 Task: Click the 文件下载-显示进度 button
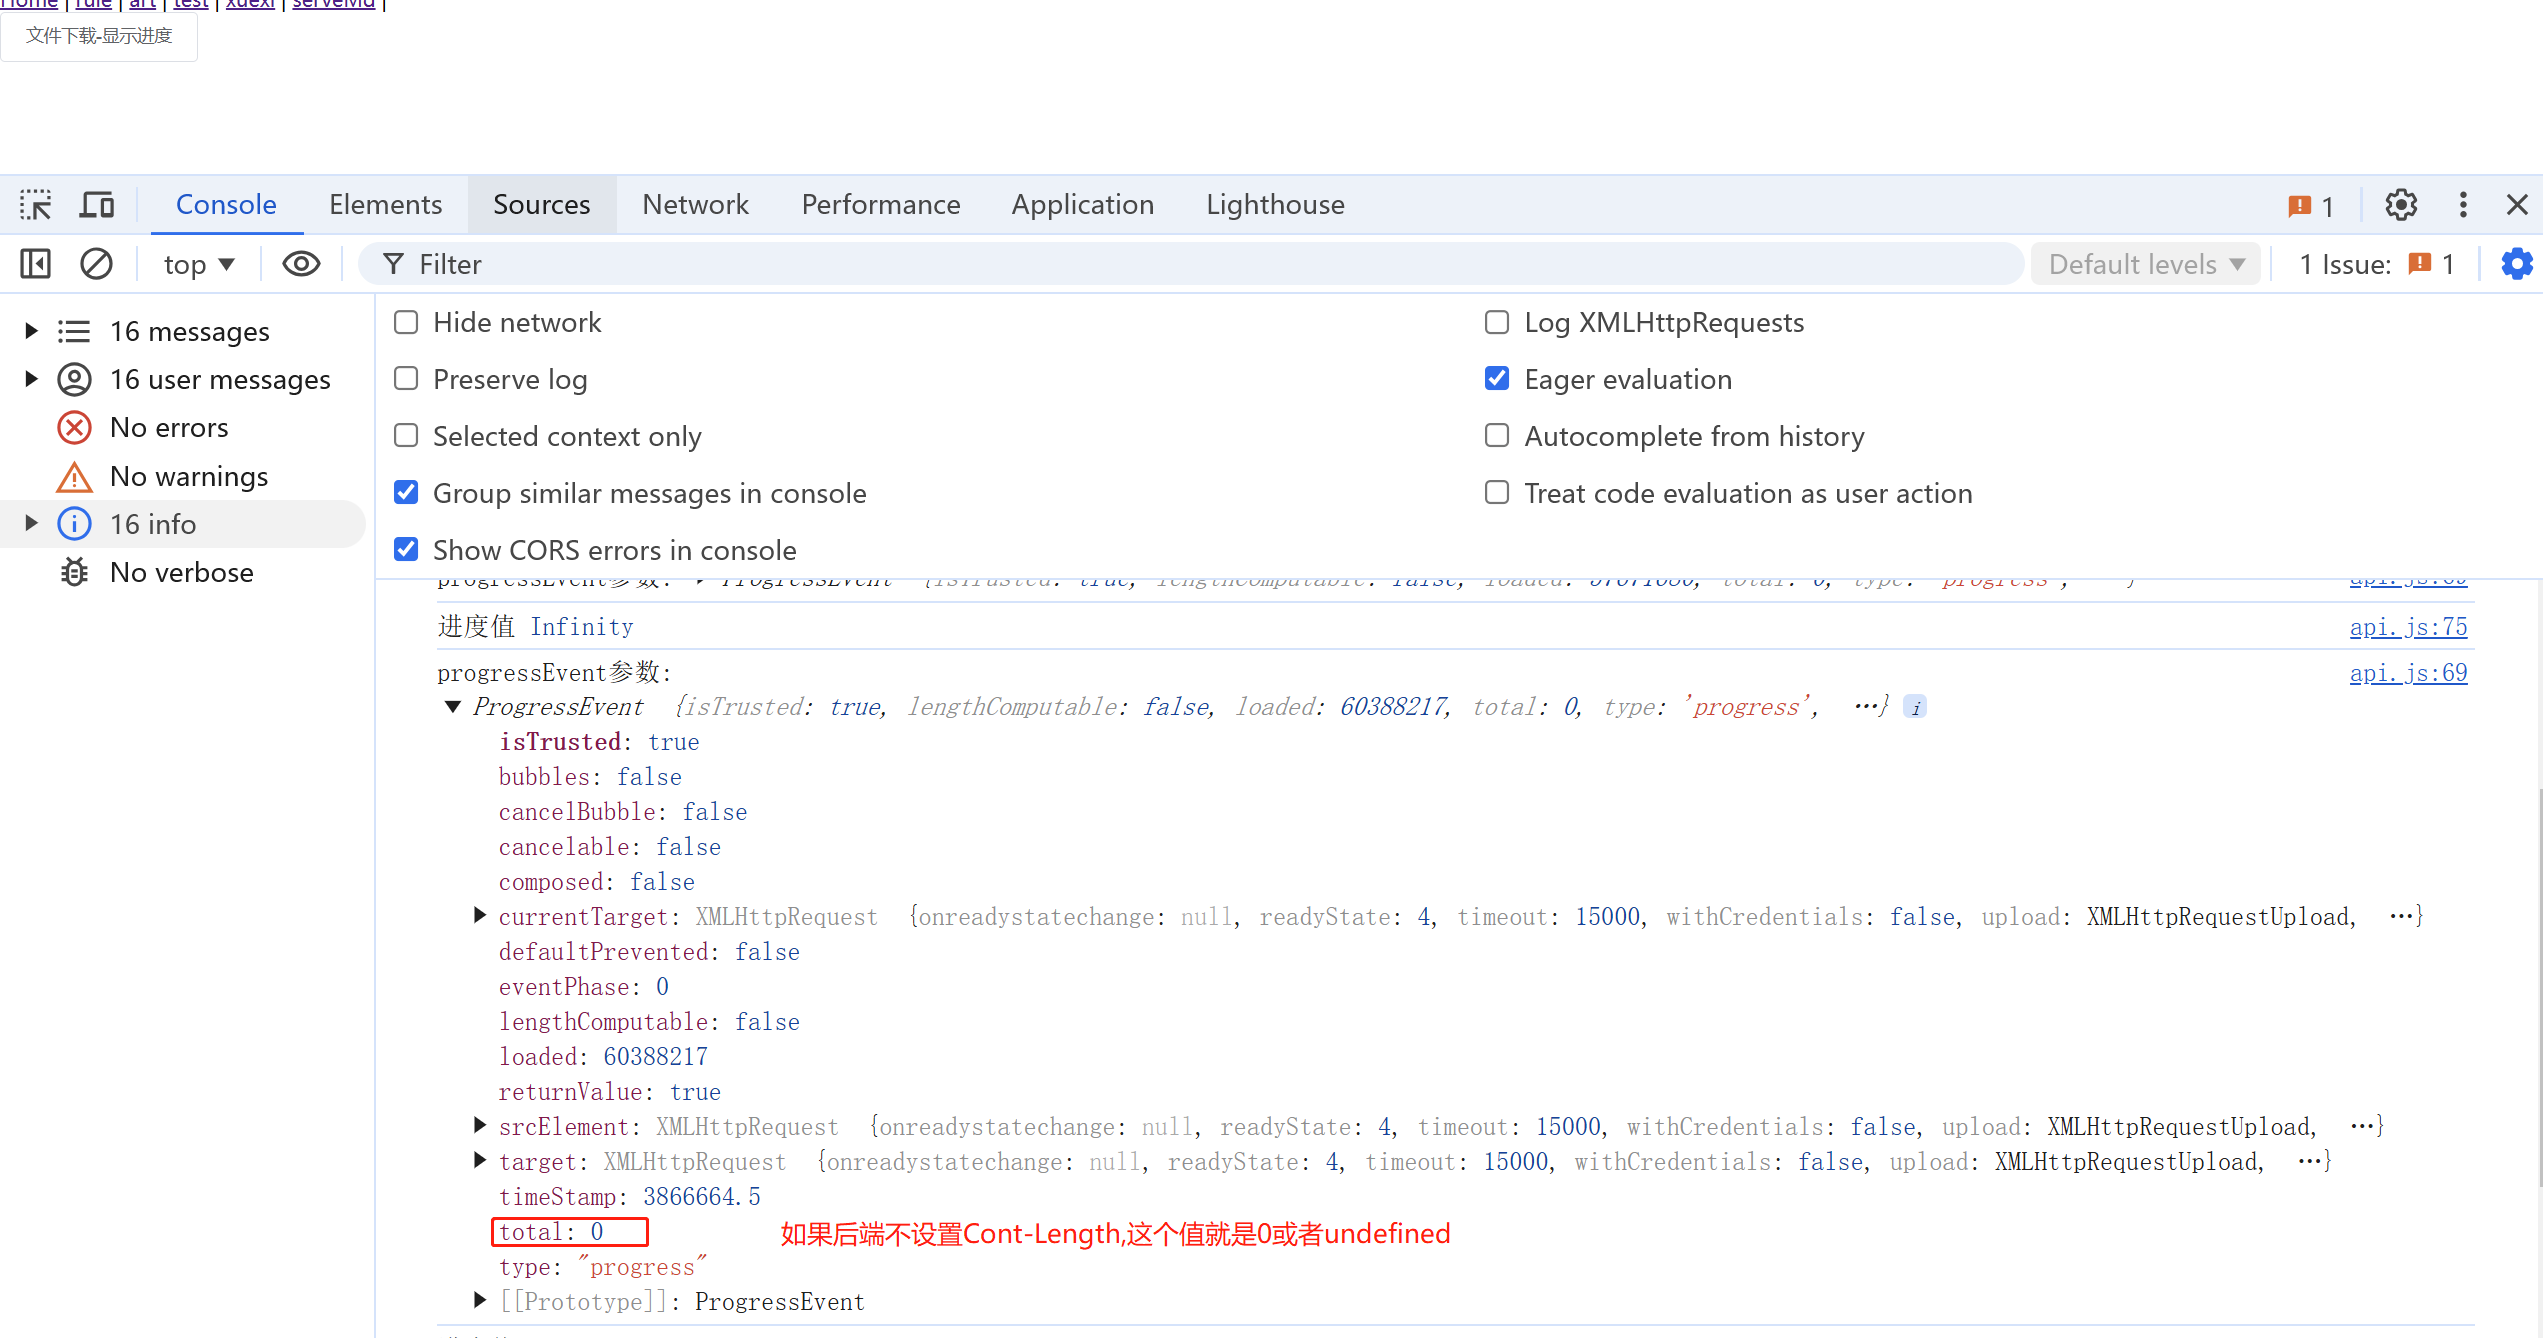(99, 36)
